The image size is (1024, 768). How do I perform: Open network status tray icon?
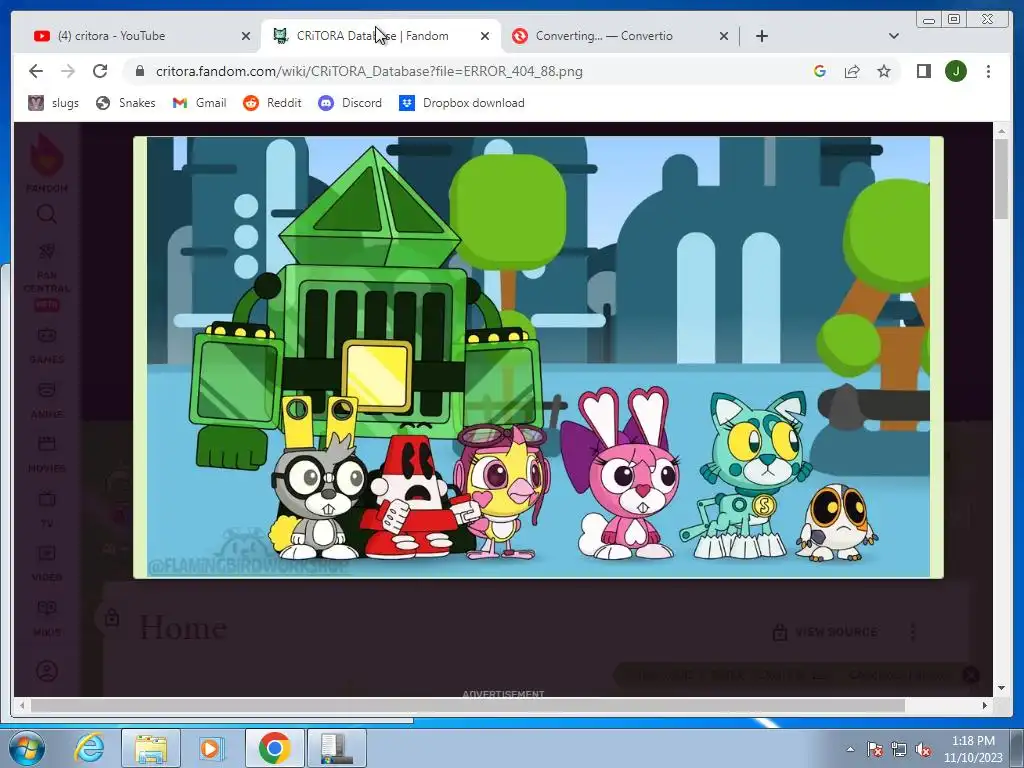click(899, 749)
